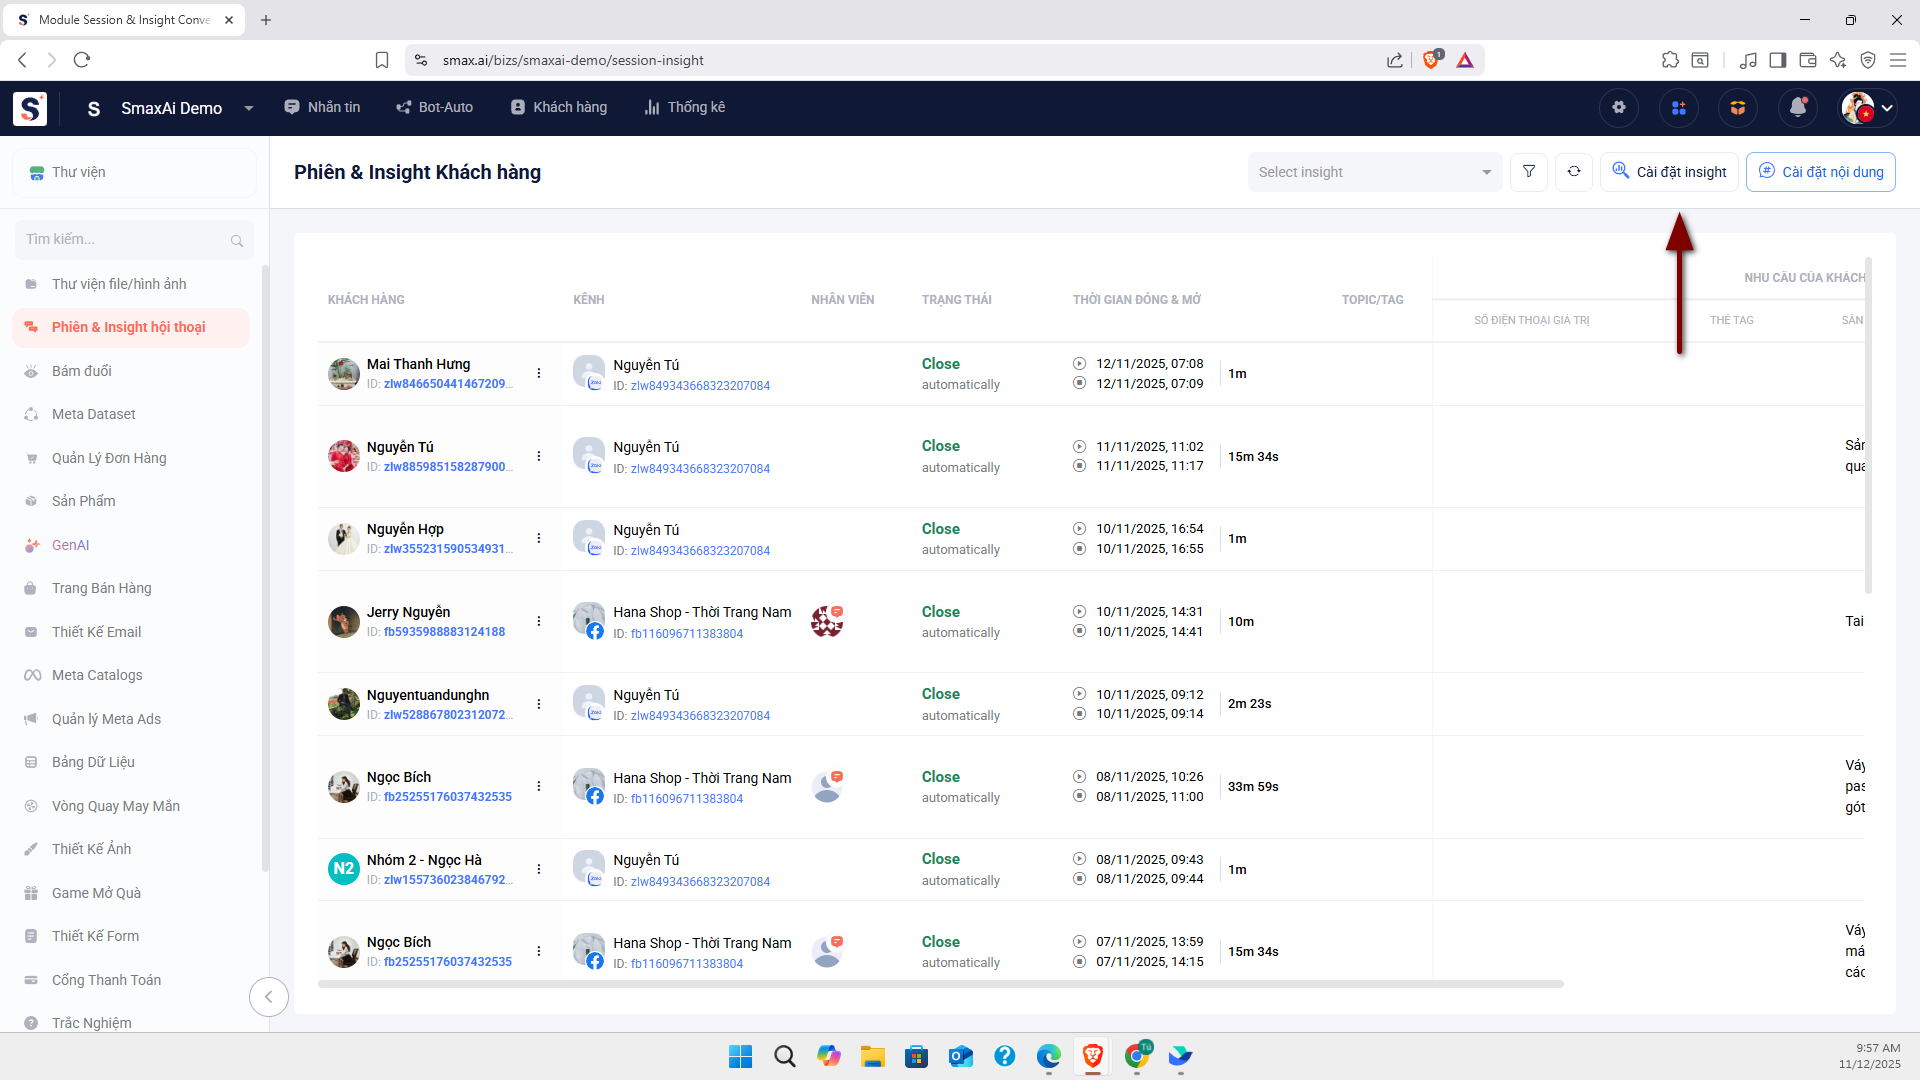
Task: Collapse the left sidebar arrow
Action: click(268, 996)
